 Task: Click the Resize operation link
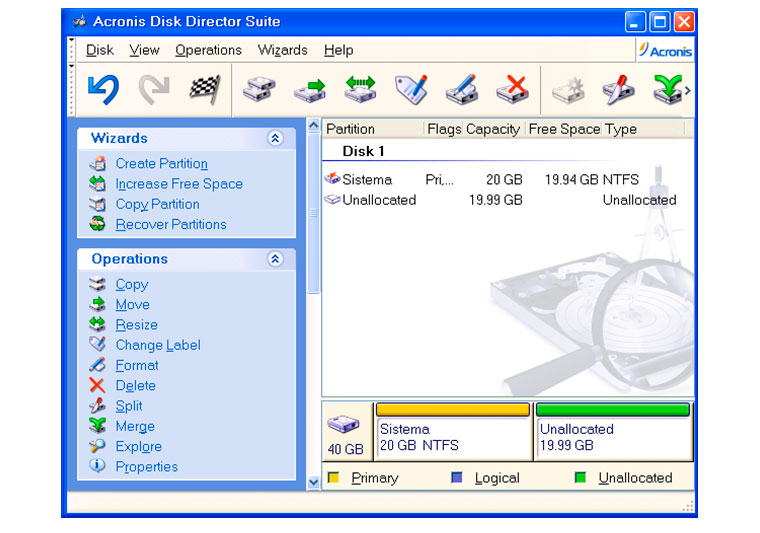136,325
